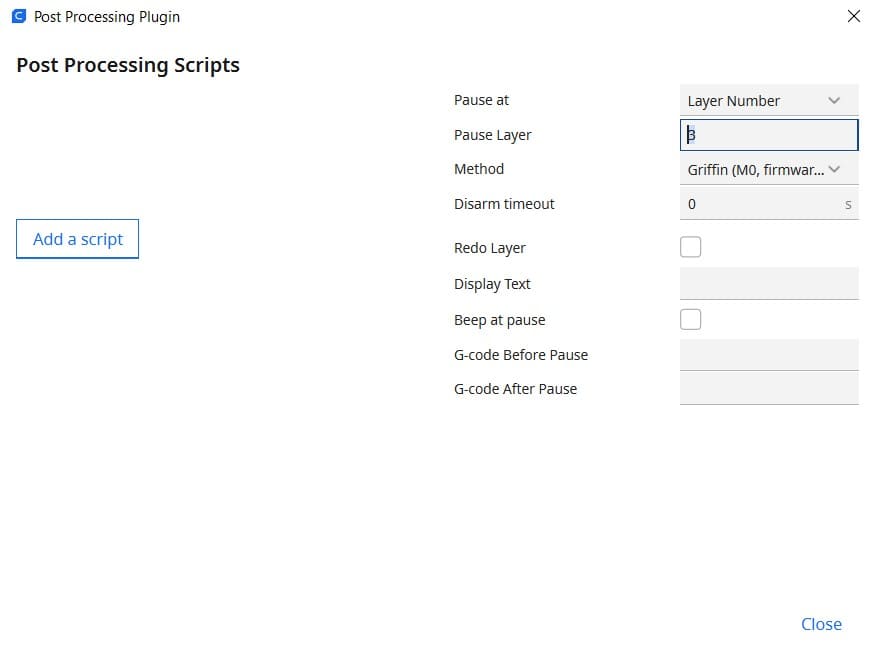Screen dimensions: 872x655
Task: Select the G-code After Pause field
Action: pos(768,389)
